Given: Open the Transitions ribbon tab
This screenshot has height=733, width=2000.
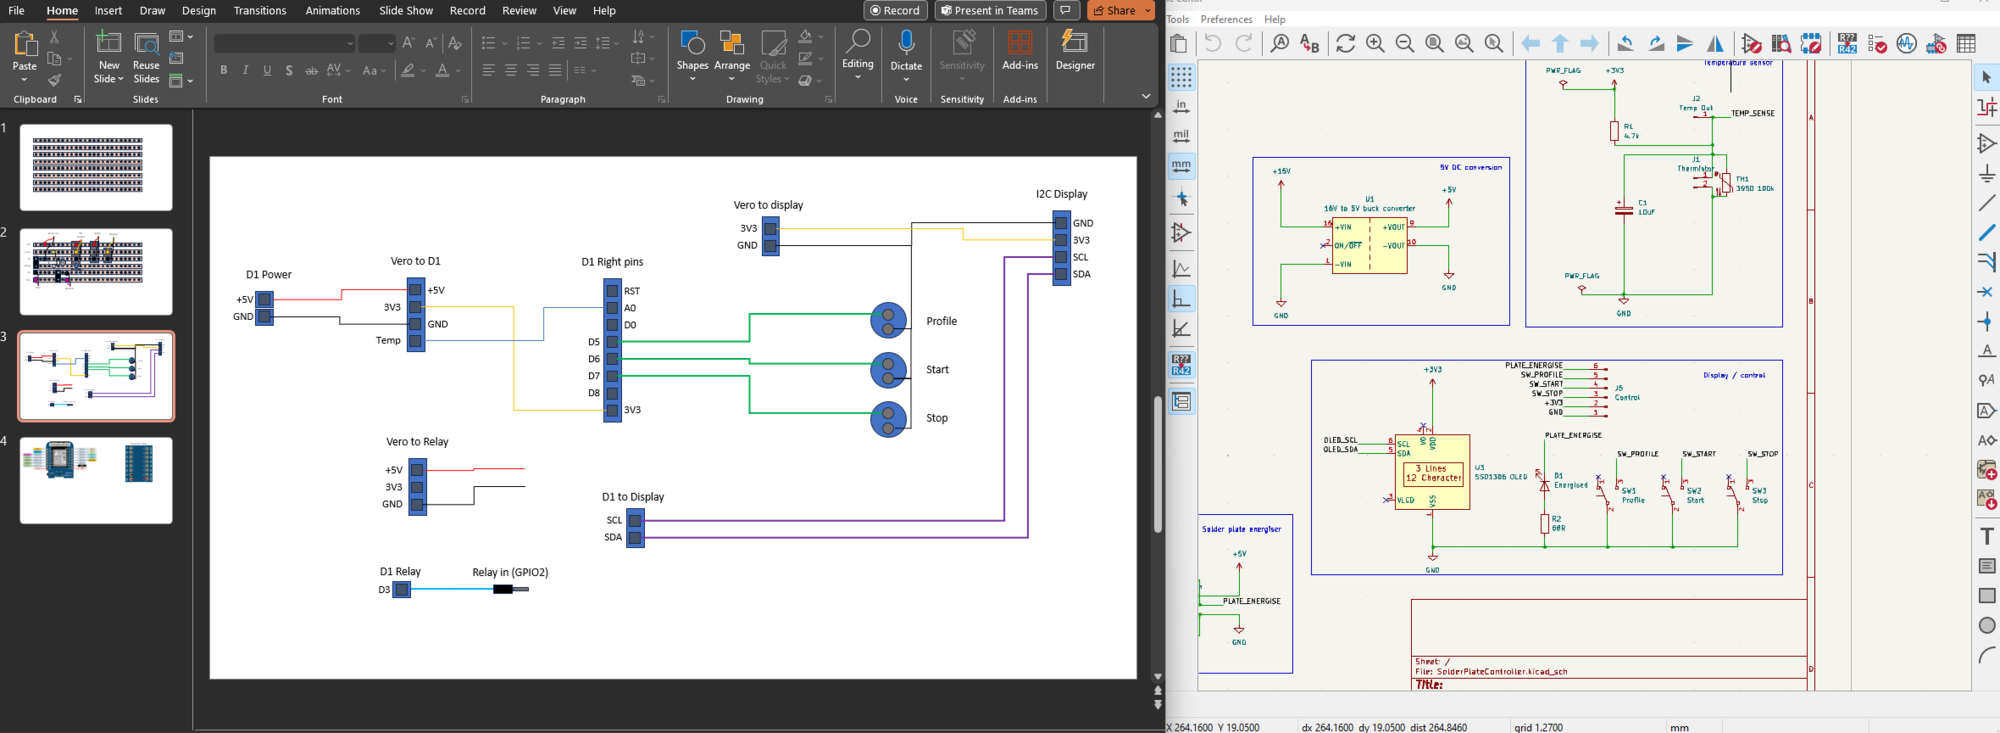Looking at the screenshot, I should pos(260,11).
